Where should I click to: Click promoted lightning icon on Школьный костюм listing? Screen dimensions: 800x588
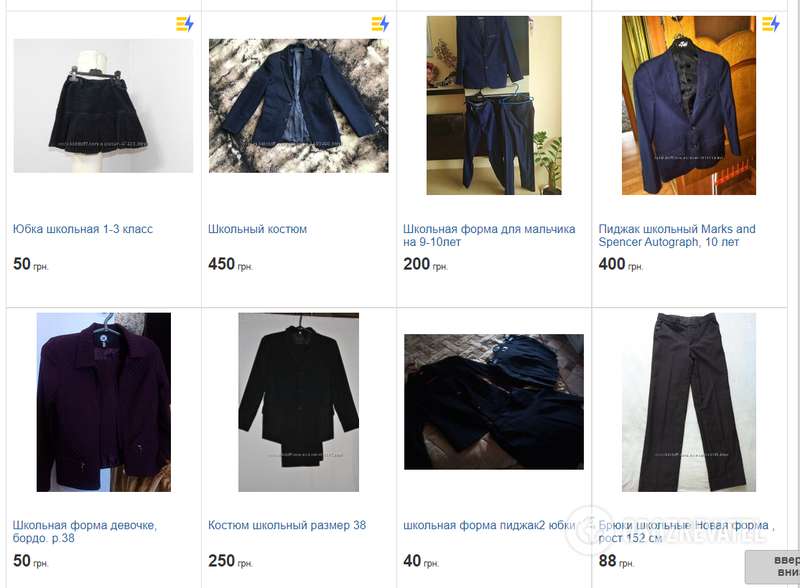pos(380,23)
